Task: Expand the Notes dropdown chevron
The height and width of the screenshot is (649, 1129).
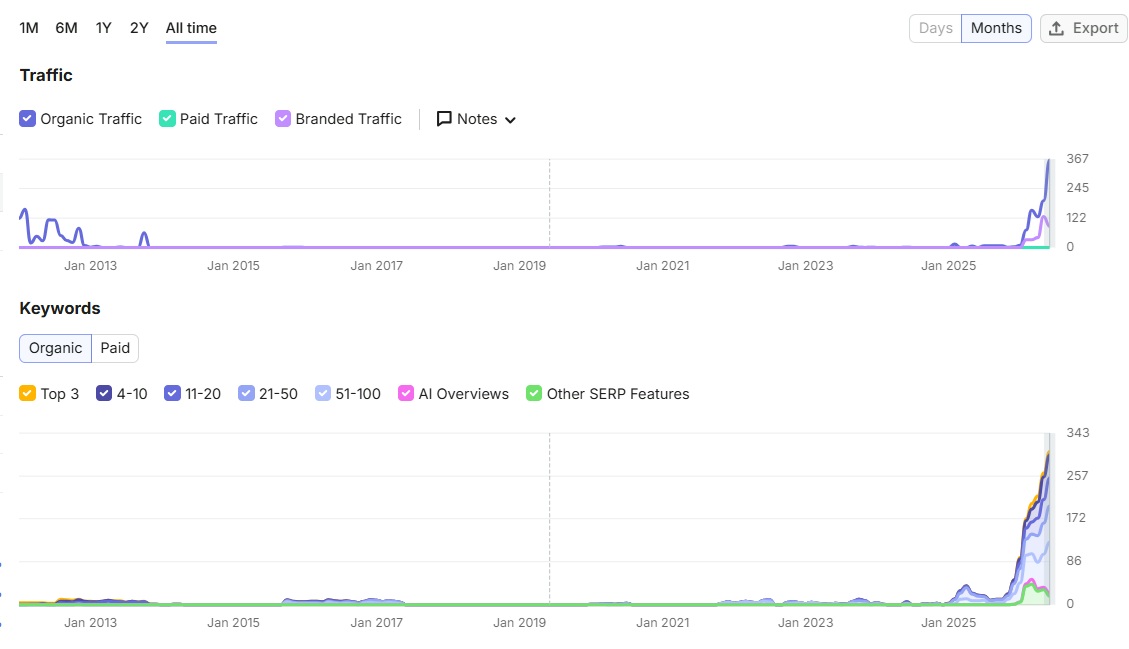Action: coord(510,120)
